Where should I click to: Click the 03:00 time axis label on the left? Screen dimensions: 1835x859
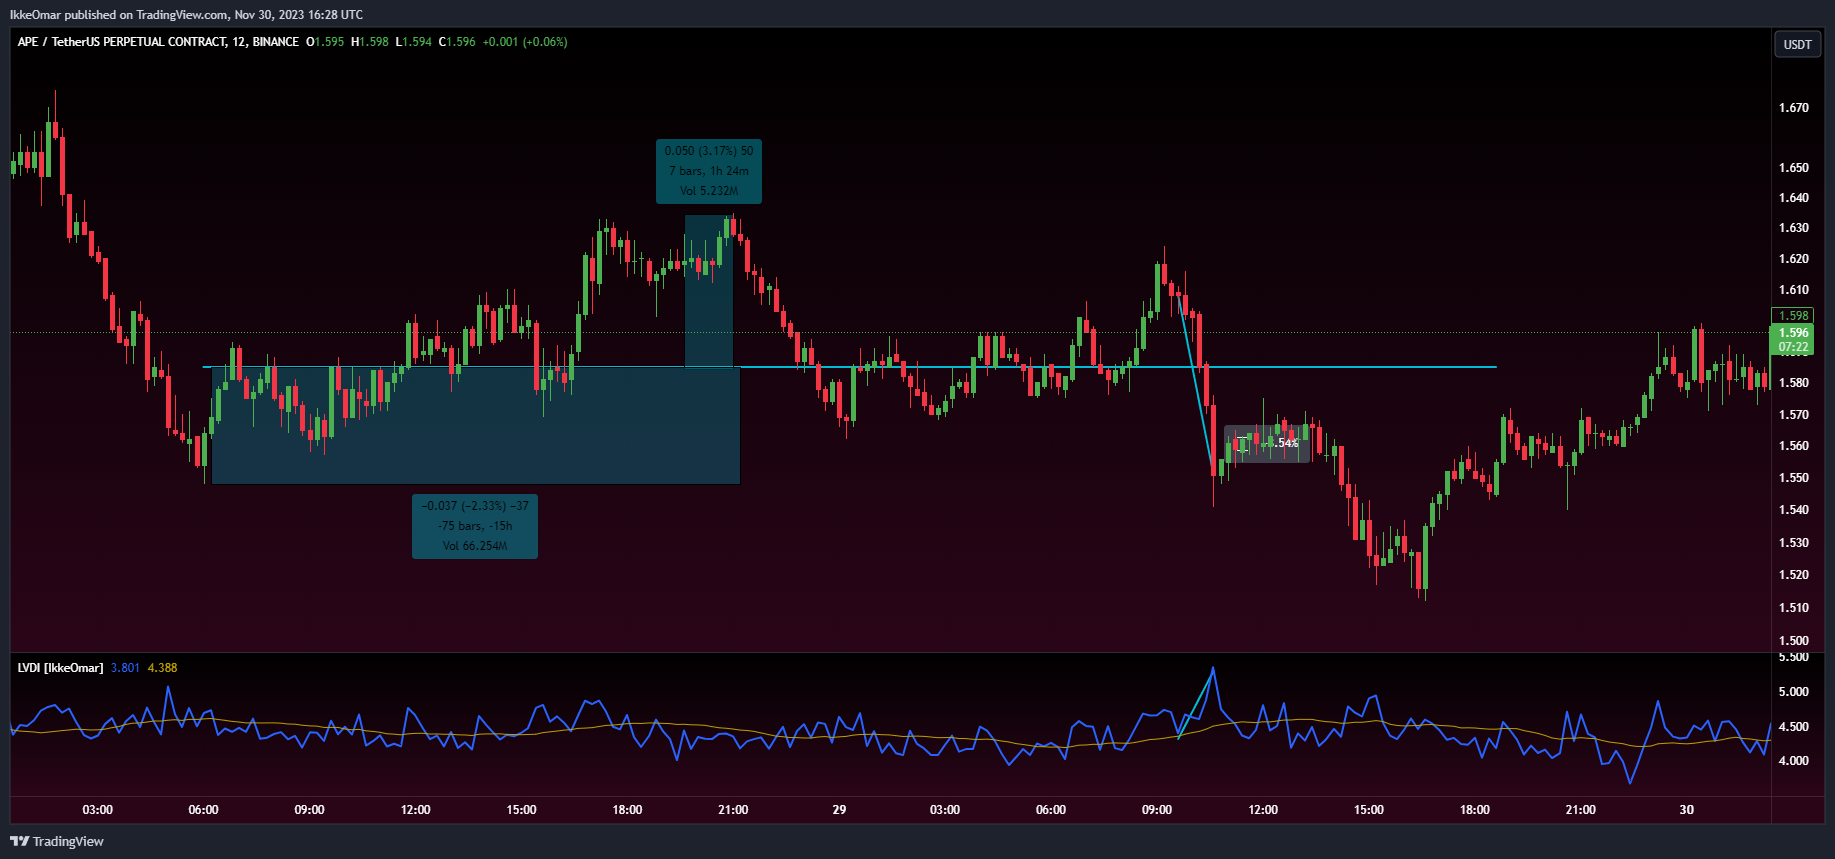click(x=98, y=810)
